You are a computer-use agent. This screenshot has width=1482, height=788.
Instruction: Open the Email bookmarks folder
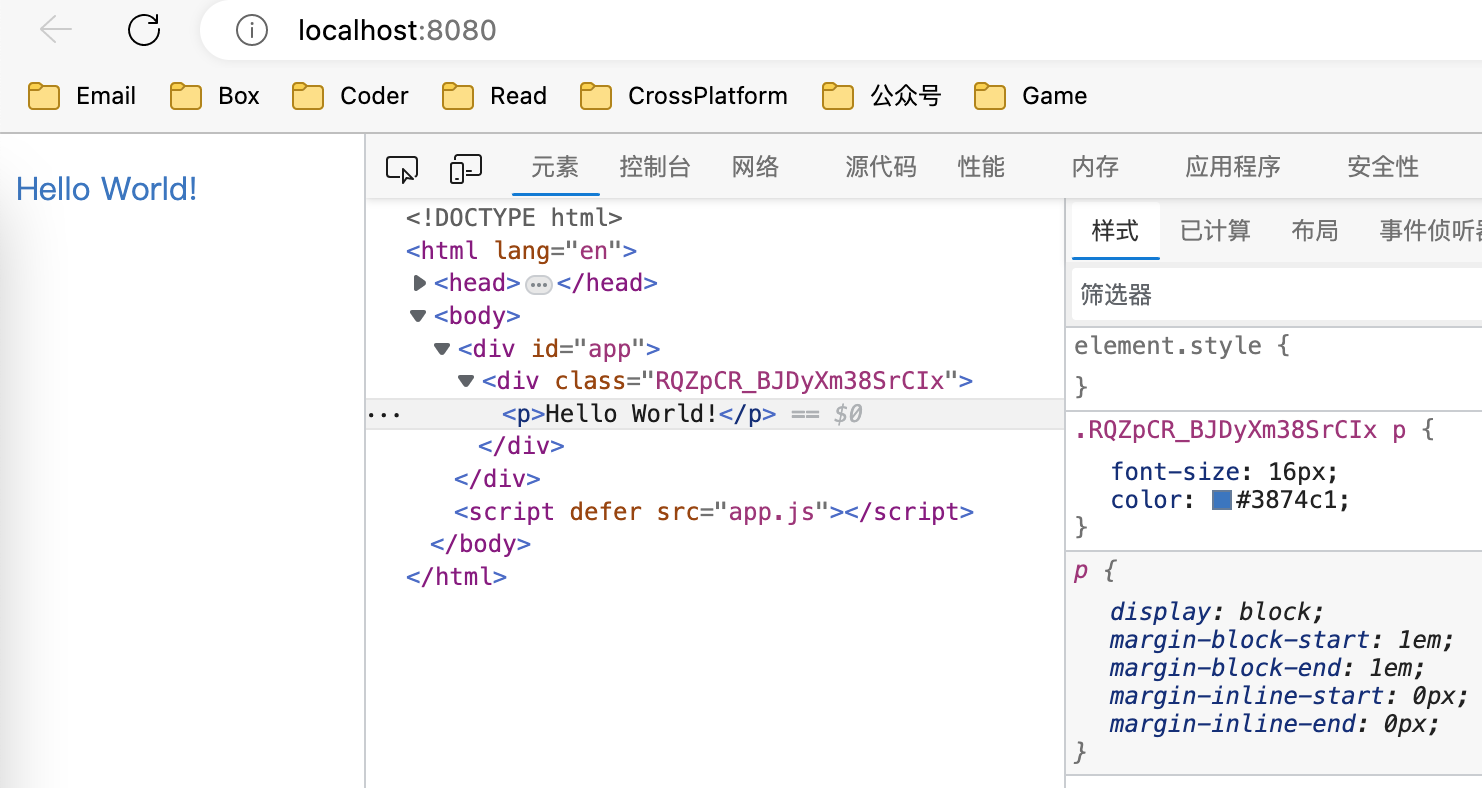[x=82, y=96]
